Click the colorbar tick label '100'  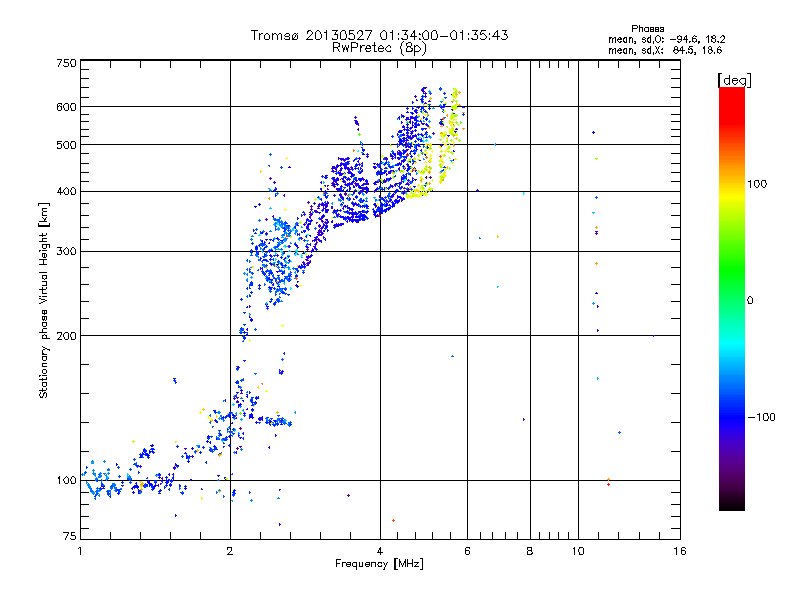pyautogui.click(x=757, y=184)
